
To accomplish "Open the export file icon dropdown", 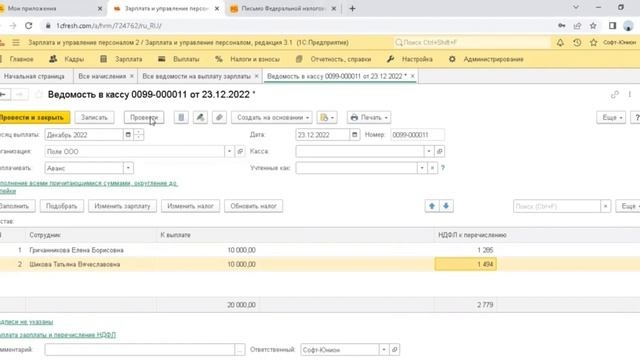I will tap(327, 118).
